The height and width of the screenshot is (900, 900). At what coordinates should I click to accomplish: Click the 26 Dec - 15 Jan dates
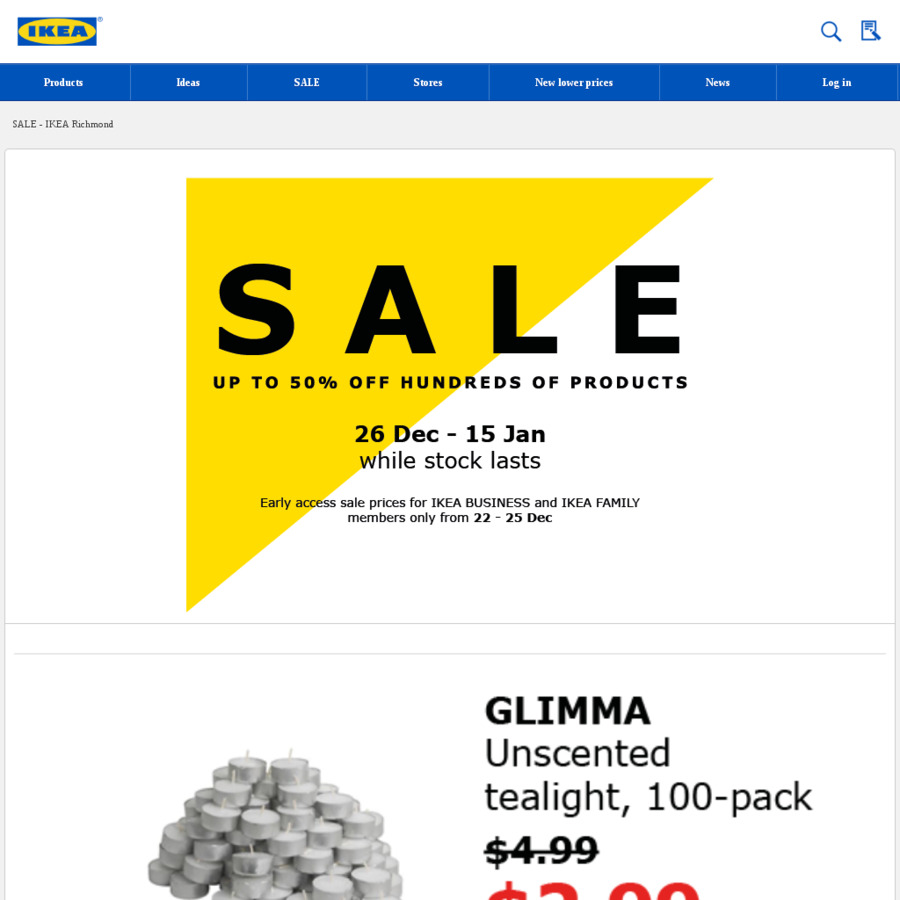pos(450,434)
